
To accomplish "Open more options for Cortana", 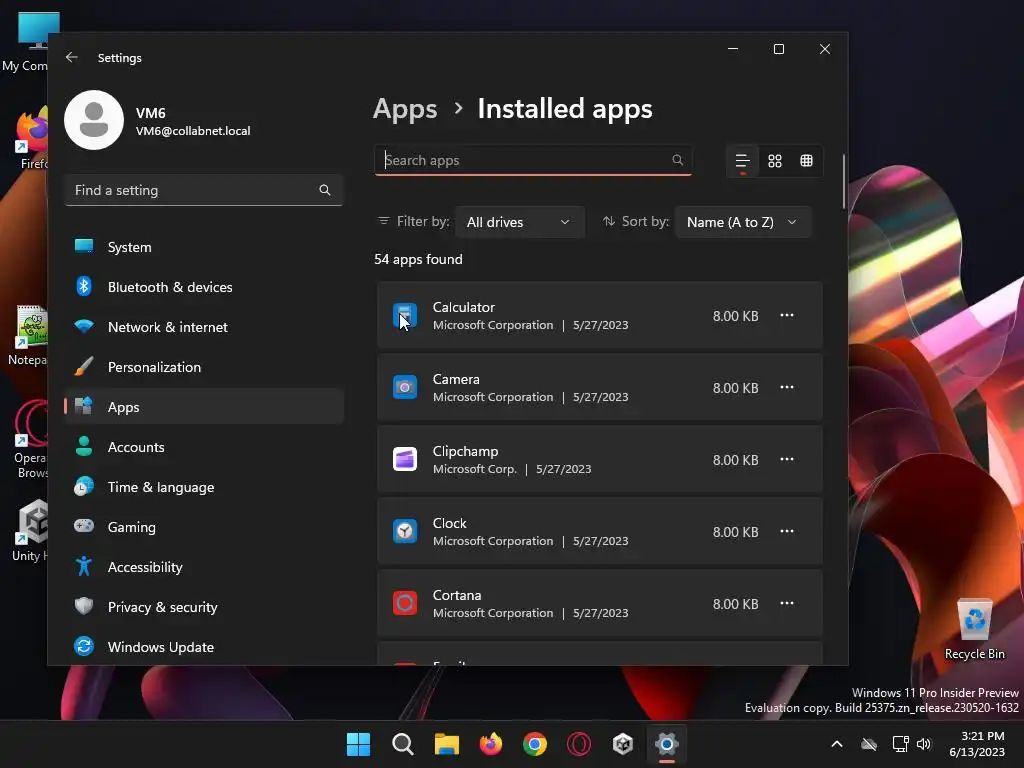I will [787, 603].
